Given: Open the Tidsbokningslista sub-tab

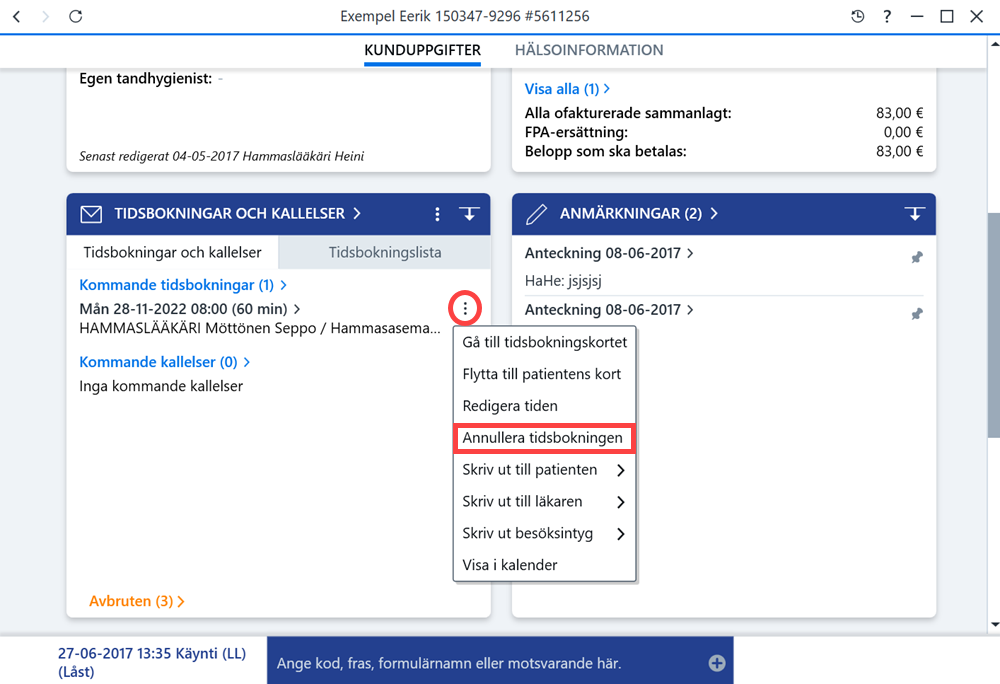Looking at the screenshot, I should point(385,252).
